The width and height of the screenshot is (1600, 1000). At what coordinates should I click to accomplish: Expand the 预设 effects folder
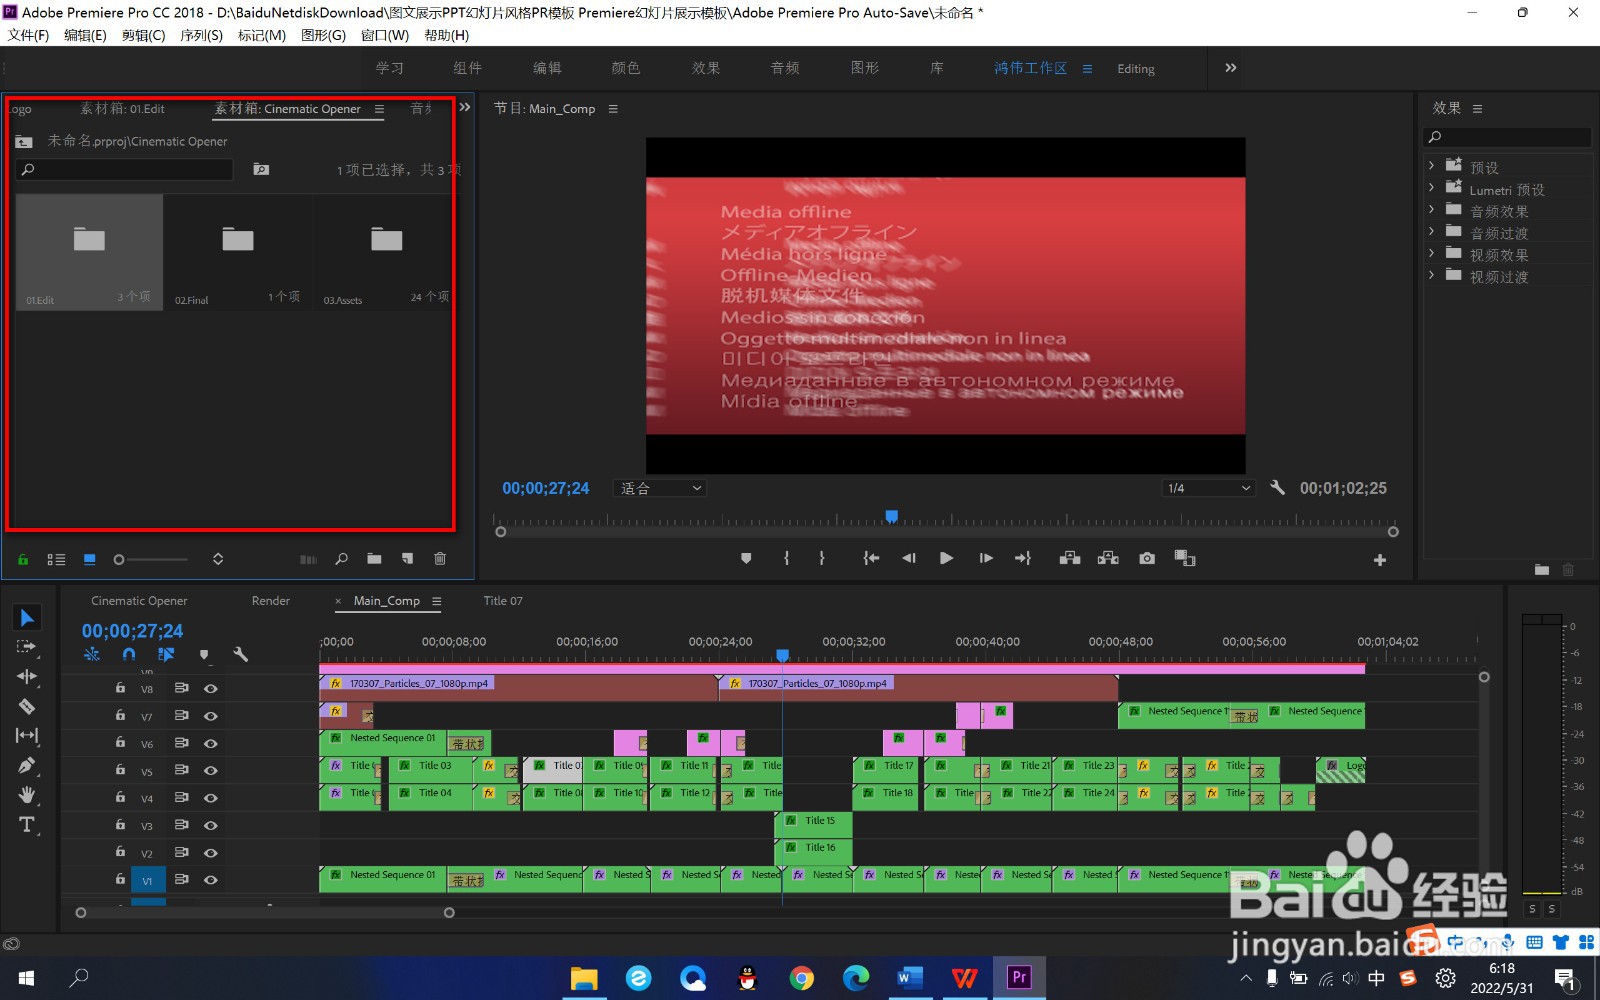[1431, 165]
